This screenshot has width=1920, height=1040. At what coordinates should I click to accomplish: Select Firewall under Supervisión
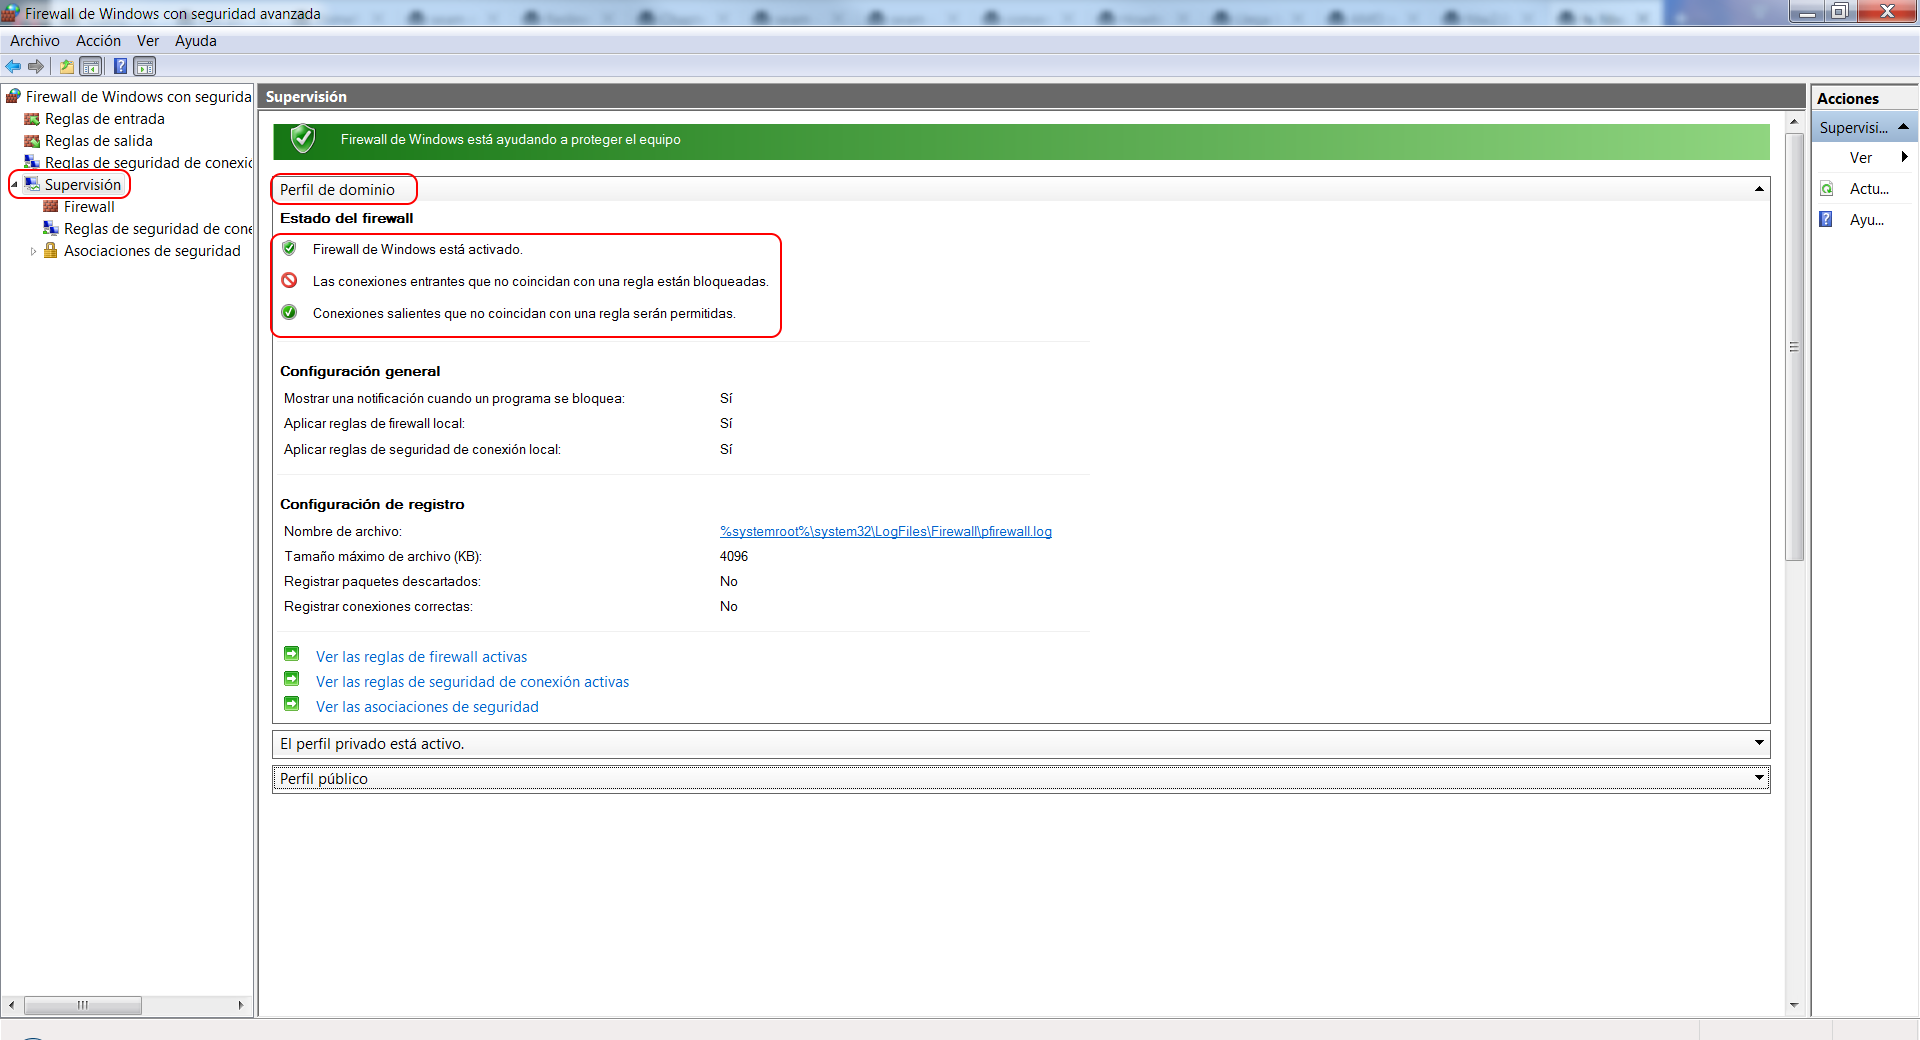(89, 207)
